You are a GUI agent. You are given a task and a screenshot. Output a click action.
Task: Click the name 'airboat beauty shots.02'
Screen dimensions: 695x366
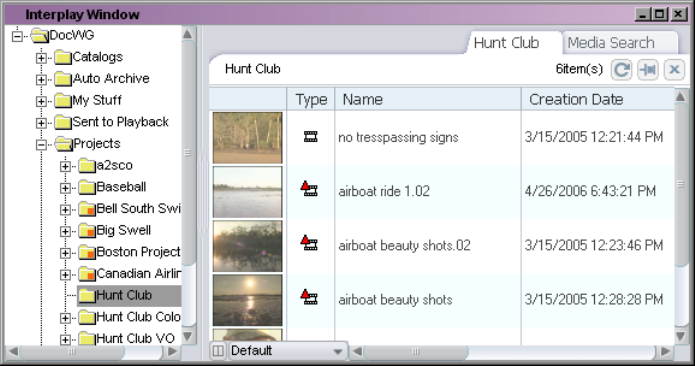404,245
